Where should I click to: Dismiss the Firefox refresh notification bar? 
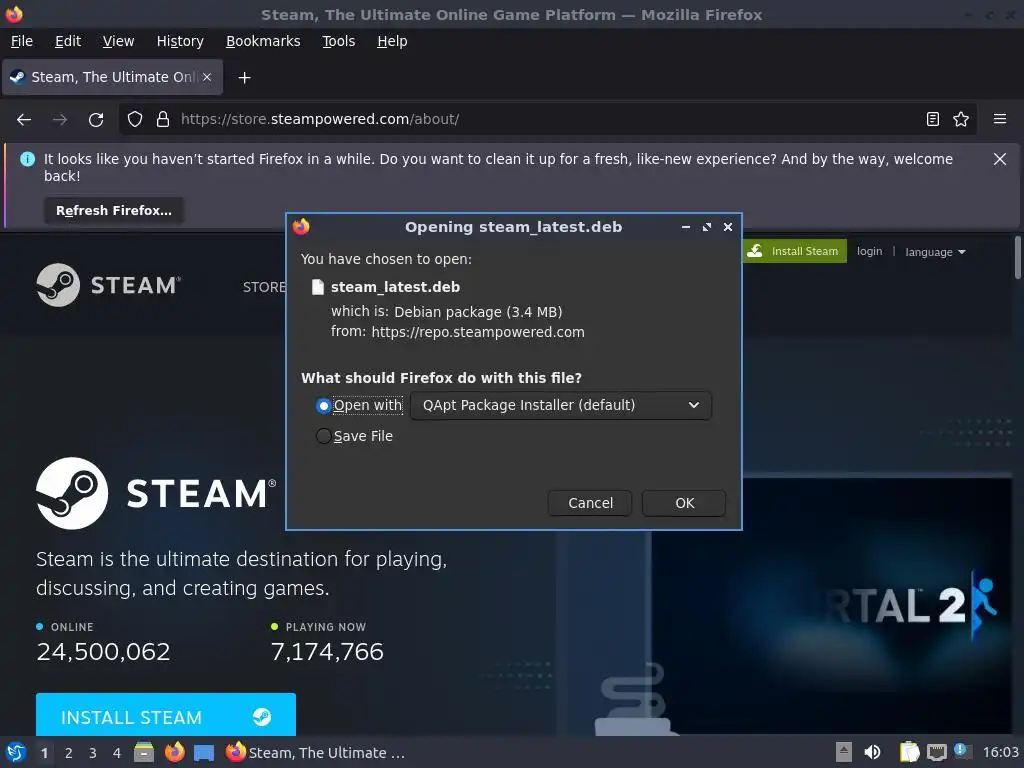point(1000,159)
